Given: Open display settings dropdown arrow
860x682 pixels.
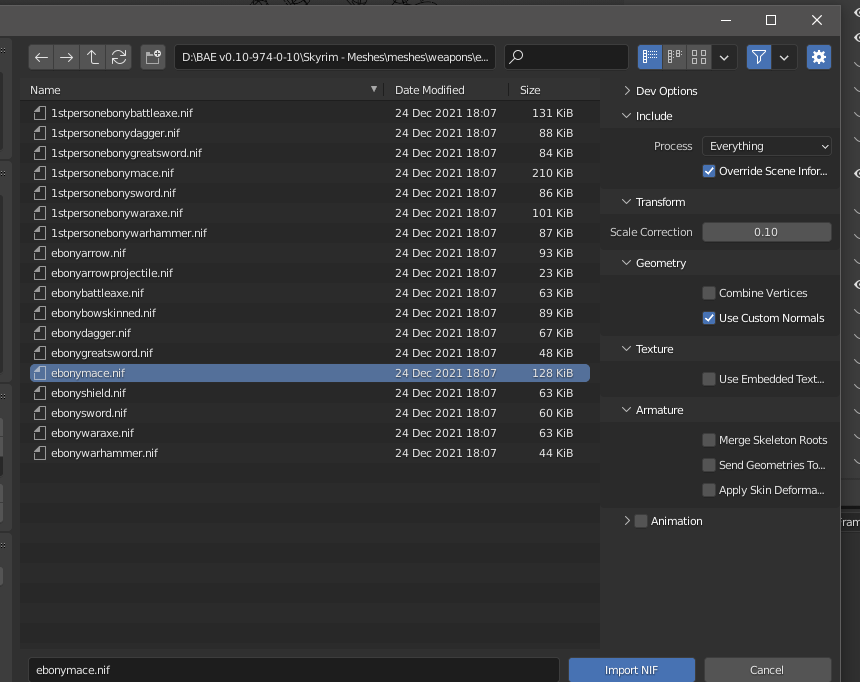Looking at the screenshot, I should pos(724,57).
